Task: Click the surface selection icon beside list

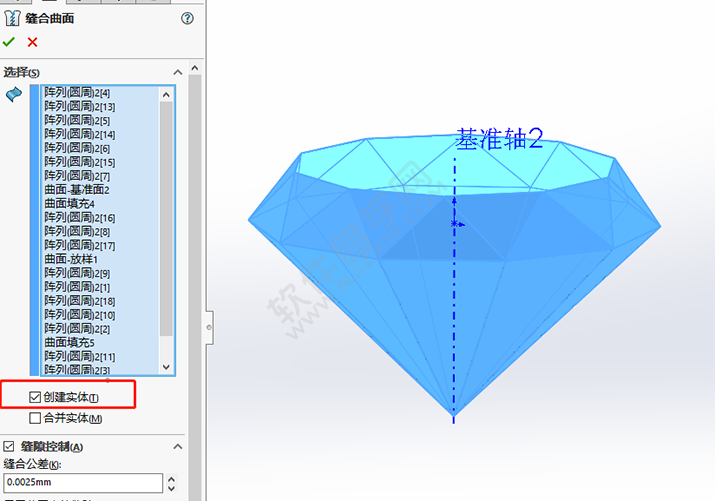Action: coord(14,94)
